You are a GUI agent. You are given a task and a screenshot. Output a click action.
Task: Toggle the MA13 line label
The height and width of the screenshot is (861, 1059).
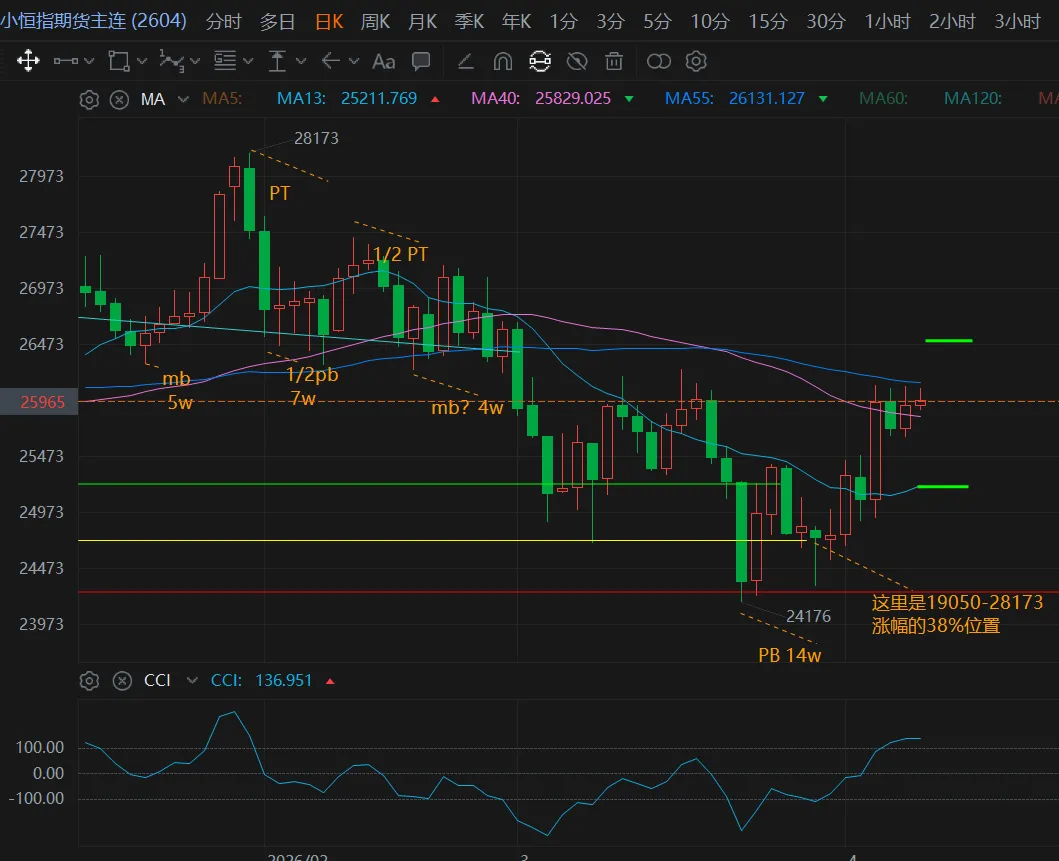click(x=301, y=99)
